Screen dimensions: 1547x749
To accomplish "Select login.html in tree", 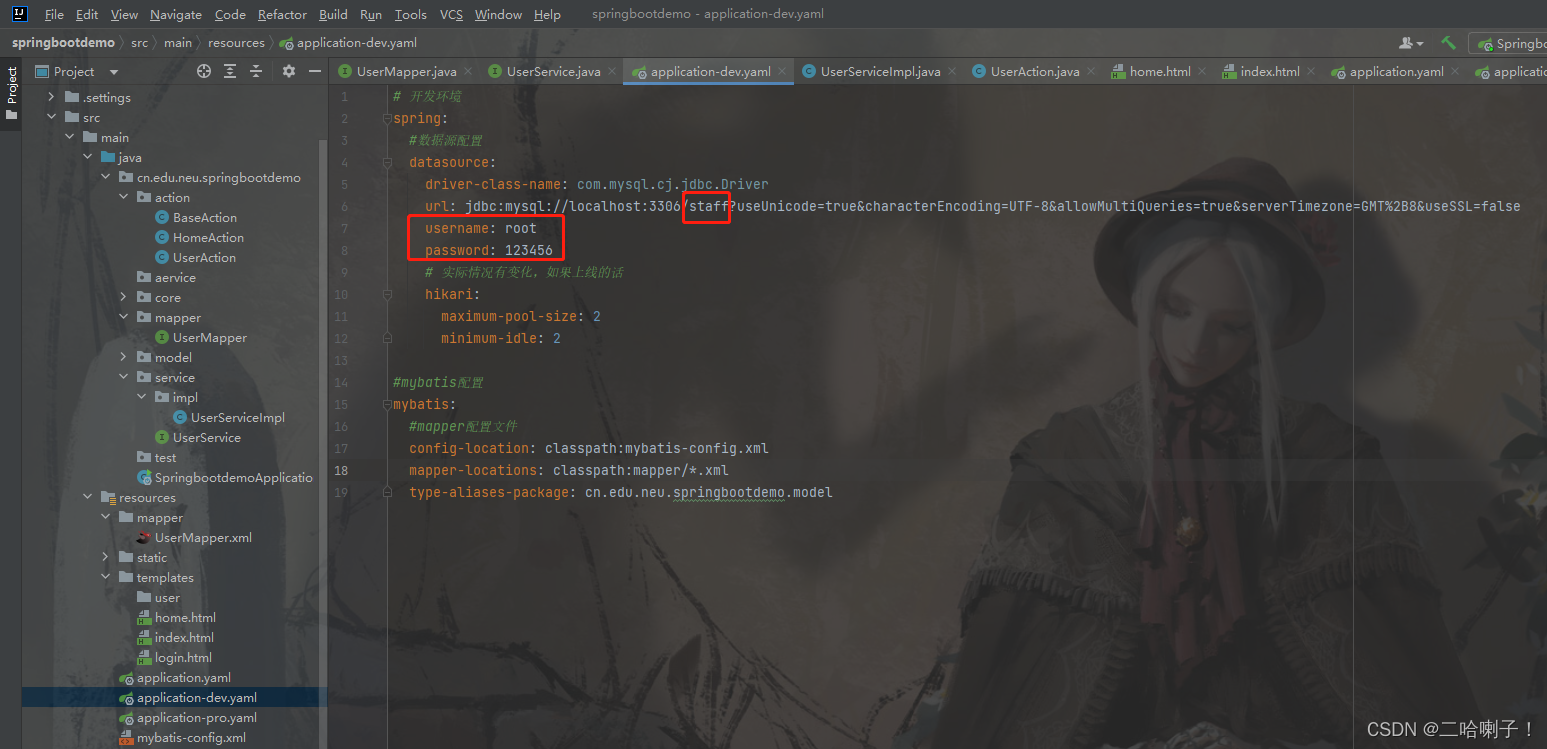I will point(183,657).
